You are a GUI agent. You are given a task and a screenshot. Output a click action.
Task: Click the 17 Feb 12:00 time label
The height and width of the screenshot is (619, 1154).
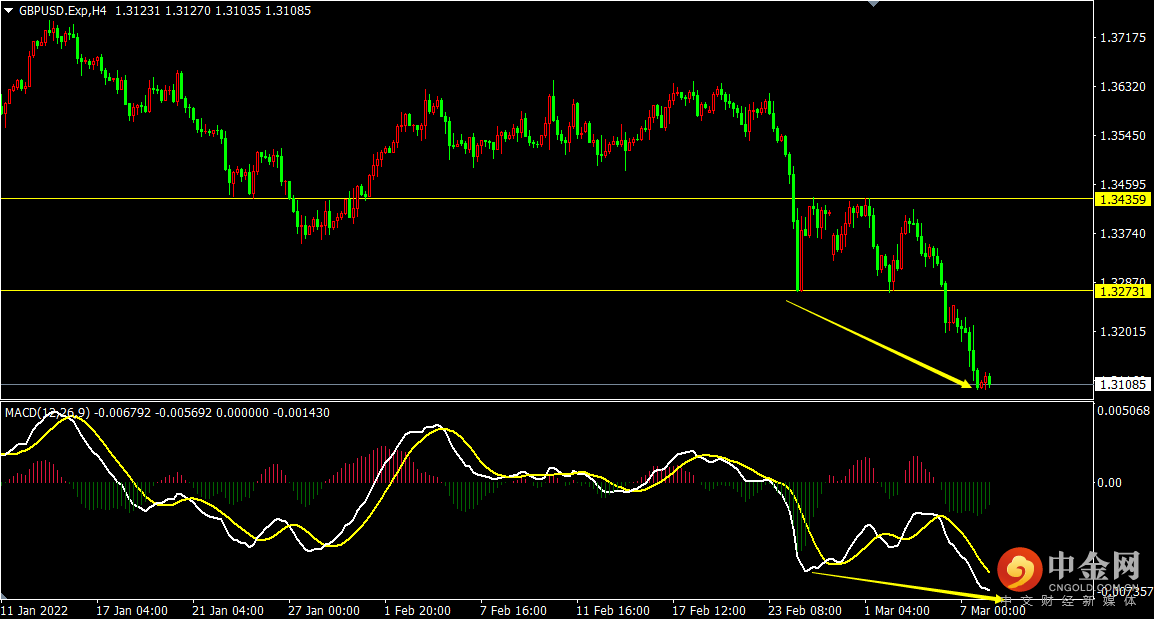[x=709, y=611]
